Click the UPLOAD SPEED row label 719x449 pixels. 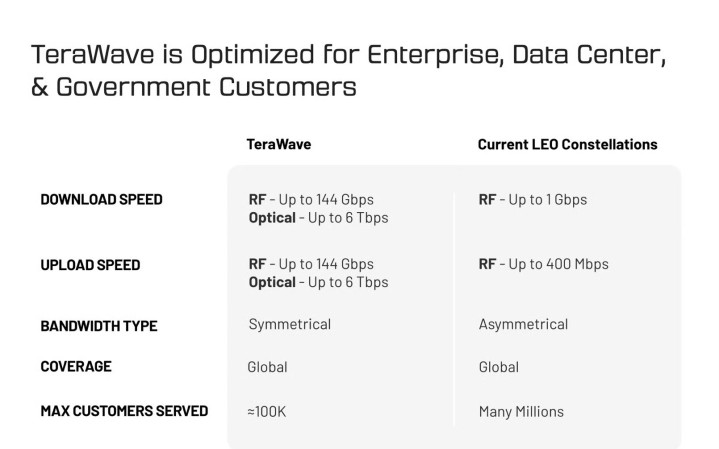coord(90,265)
